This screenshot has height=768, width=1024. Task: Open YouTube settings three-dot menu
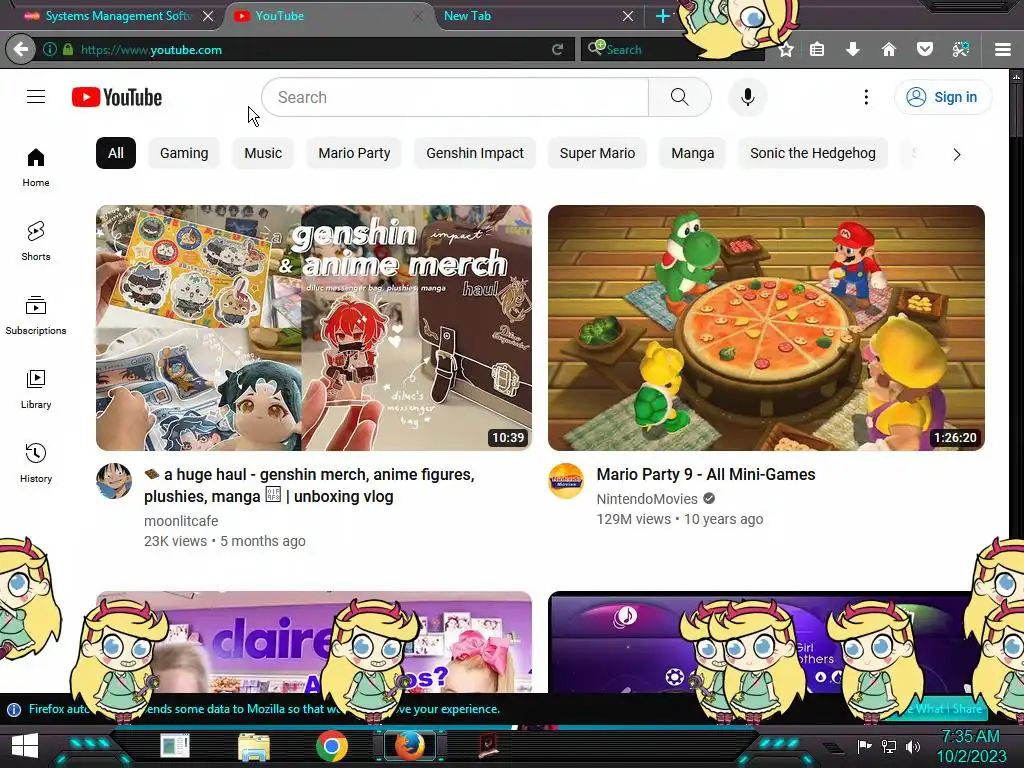(x=866, y=97)
